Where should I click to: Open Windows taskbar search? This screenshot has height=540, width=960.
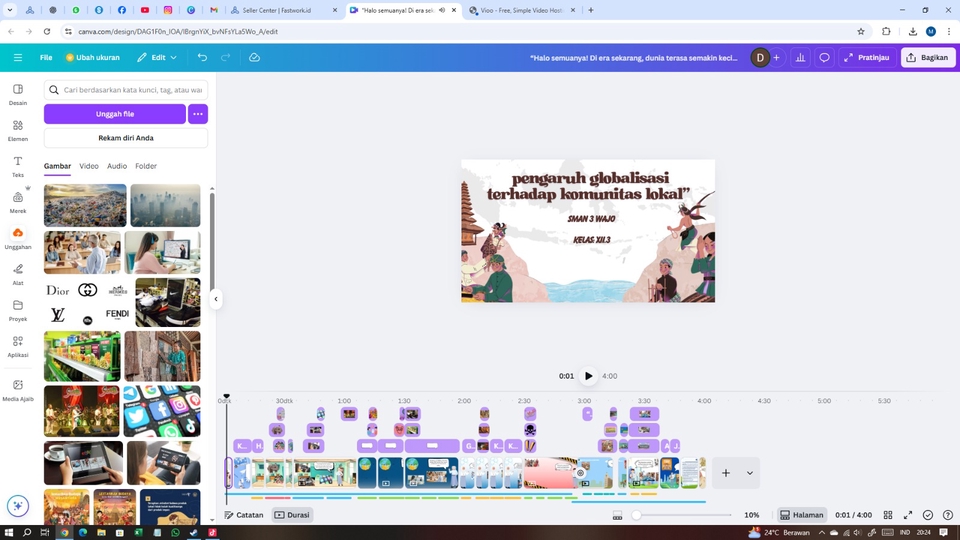[27, 533]
